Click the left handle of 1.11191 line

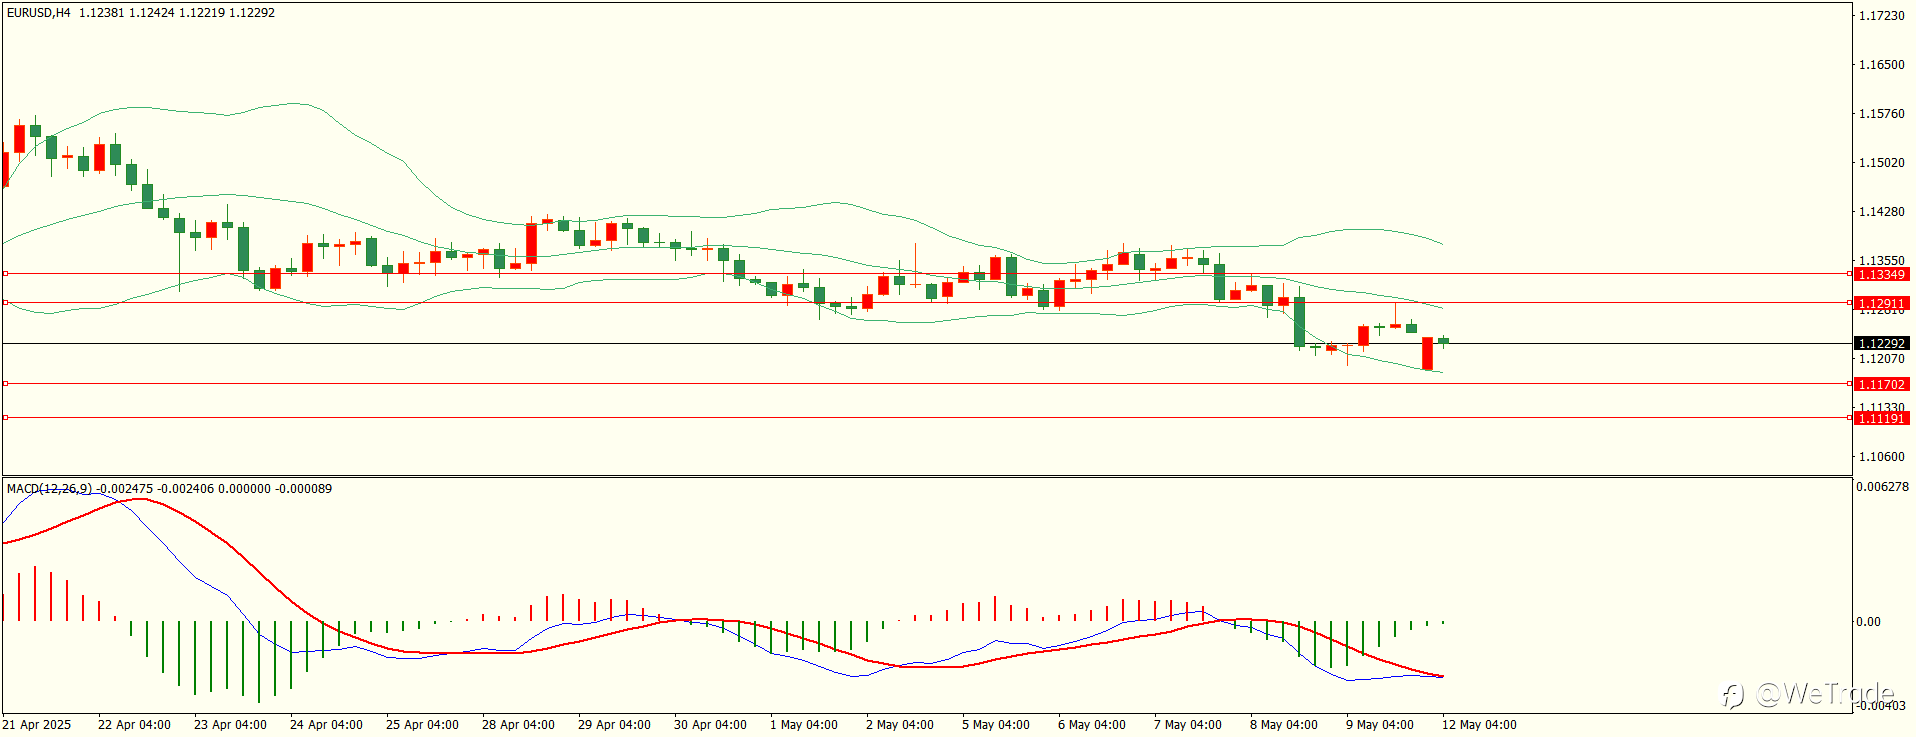click(x=5, y=417)
